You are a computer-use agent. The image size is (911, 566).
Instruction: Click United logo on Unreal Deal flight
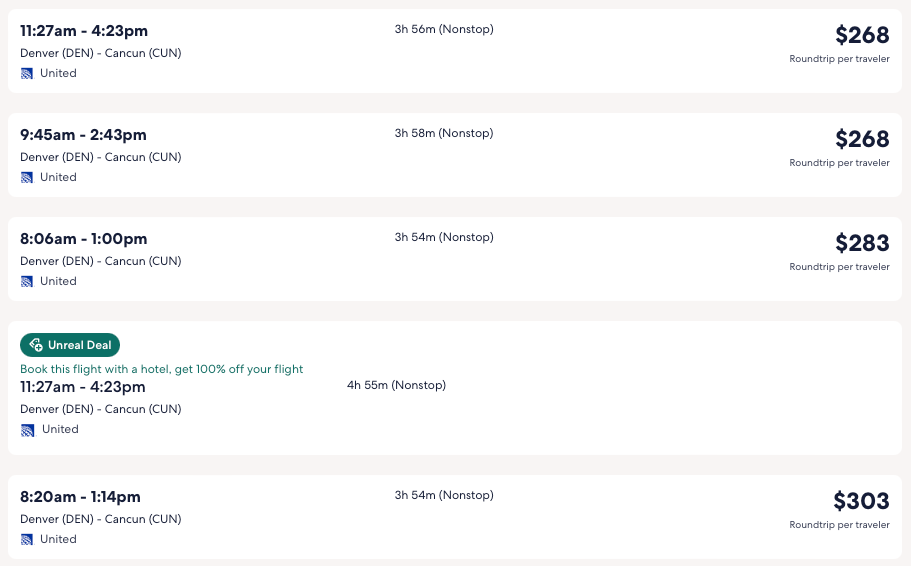27,429
